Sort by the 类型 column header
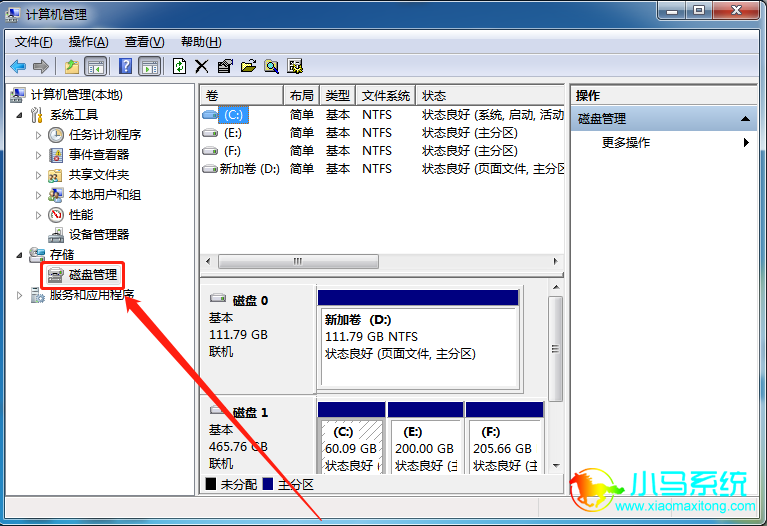Image resolution: width=767 pixels, height=526 pixels. [x=338, y=95]
